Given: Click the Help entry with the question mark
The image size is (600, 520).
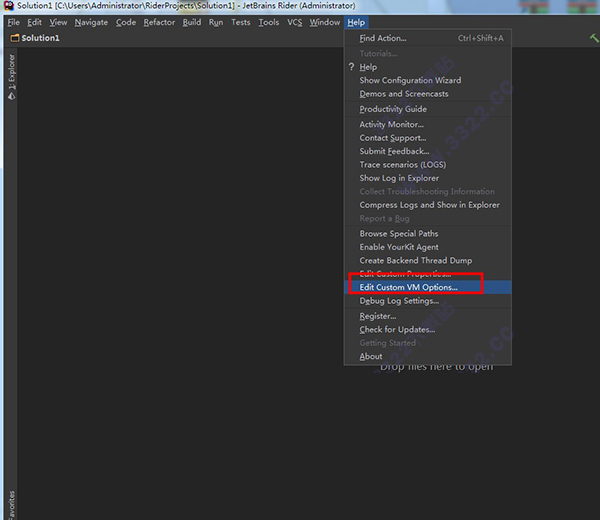Looking at the screenshot, I should pos(428,67).
